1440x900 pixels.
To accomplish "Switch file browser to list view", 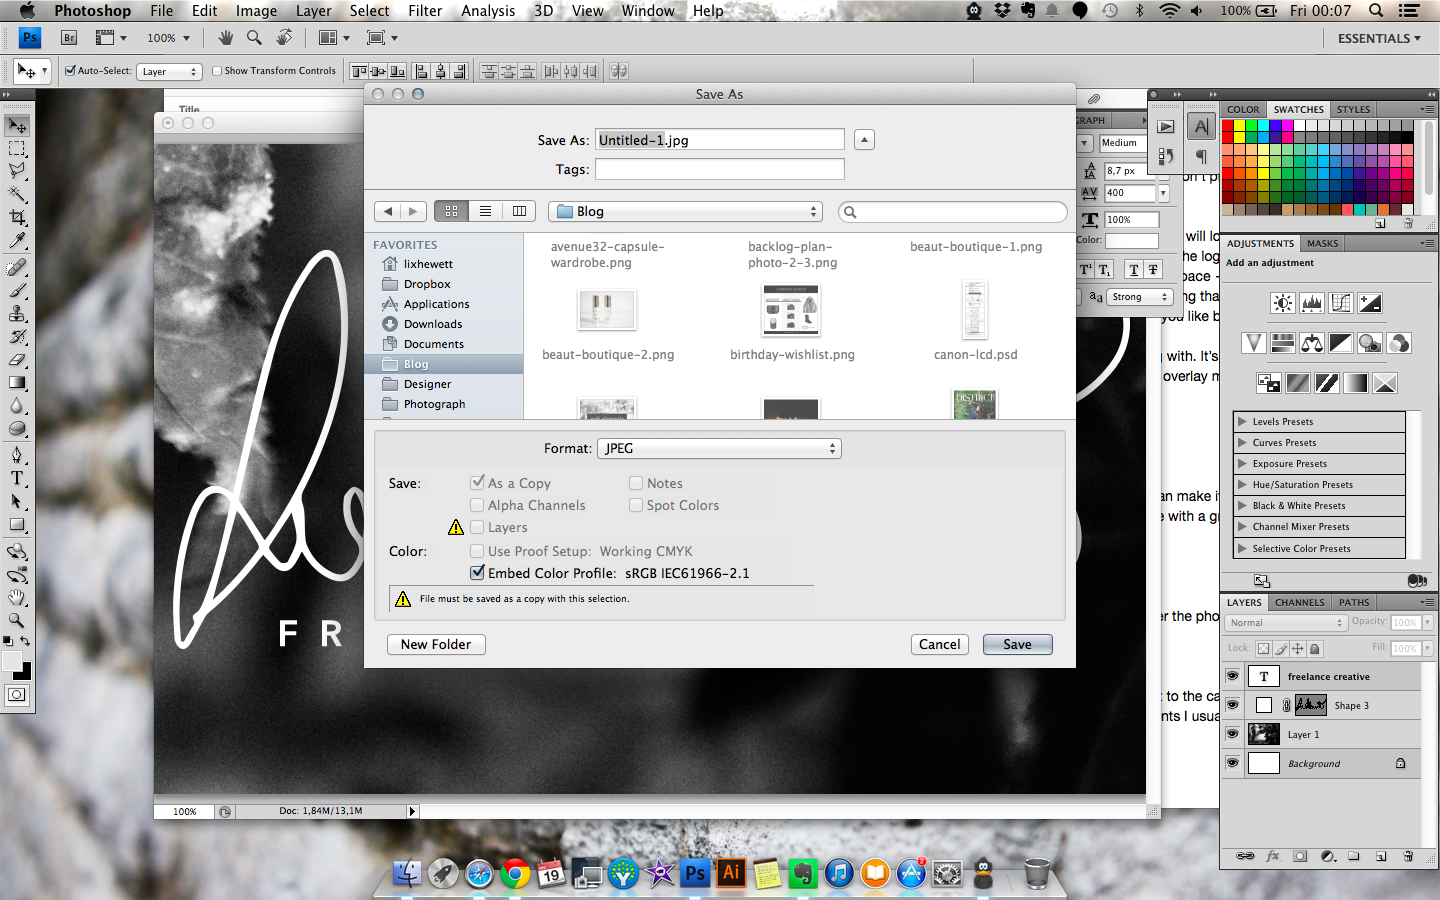I will click(485, 211).
